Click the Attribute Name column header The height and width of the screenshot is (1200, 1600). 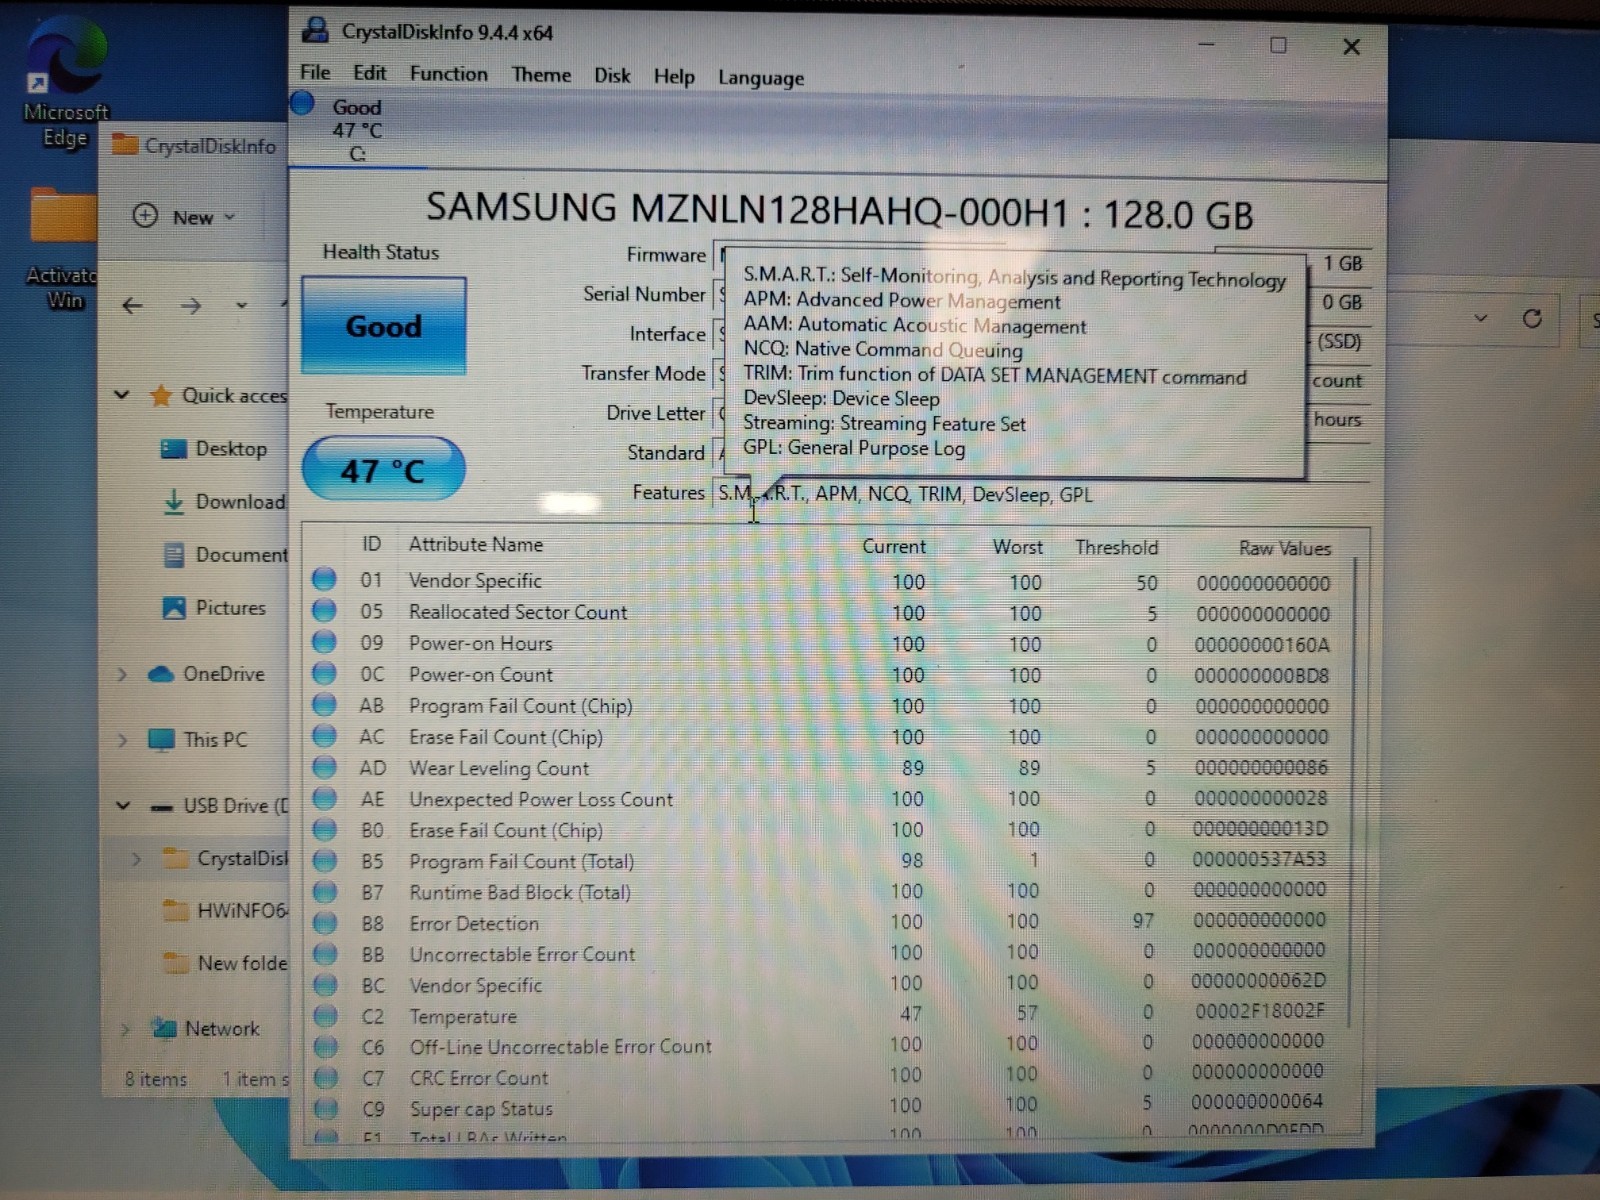point(476,544)
